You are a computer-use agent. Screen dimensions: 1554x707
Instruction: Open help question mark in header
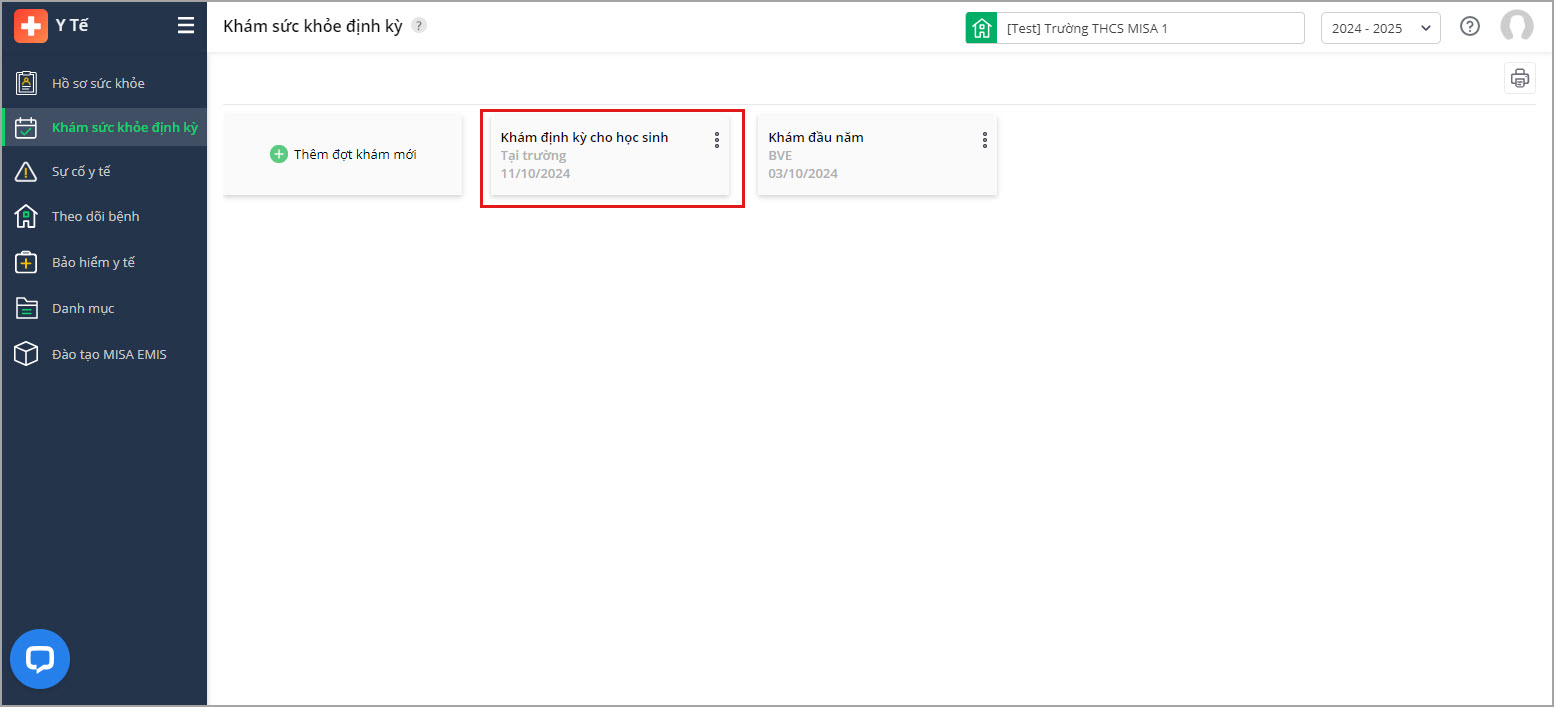[x=1470, y=27]
